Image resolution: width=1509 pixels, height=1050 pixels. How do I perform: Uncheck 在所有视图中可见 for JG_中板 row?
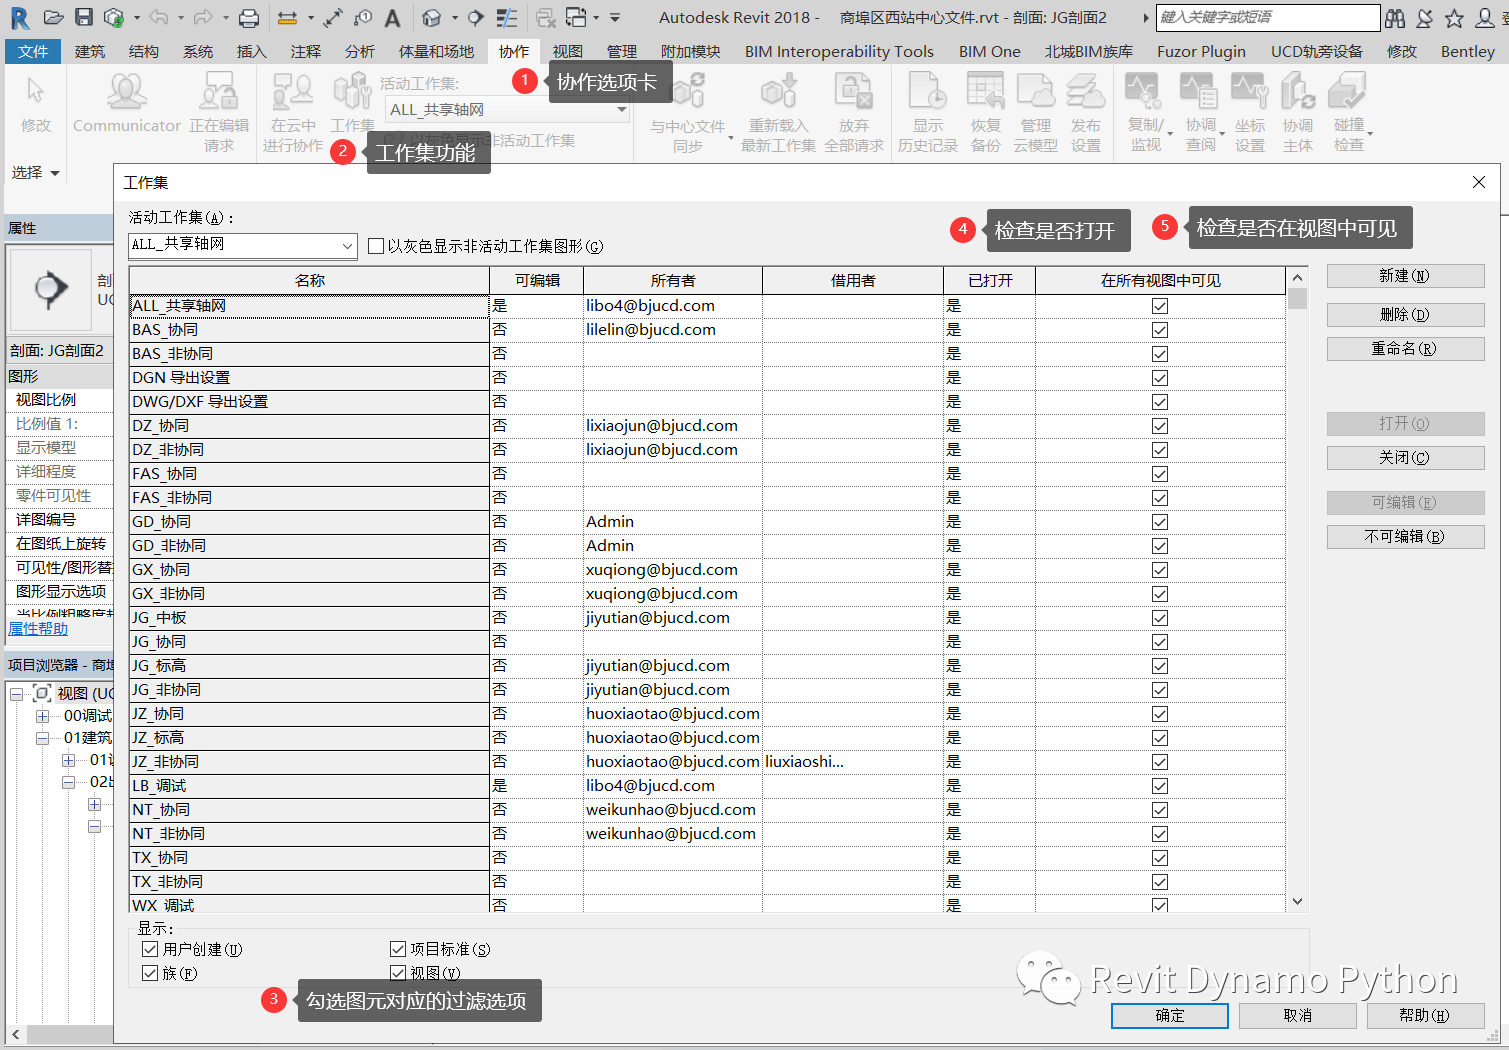point(1160,618)
